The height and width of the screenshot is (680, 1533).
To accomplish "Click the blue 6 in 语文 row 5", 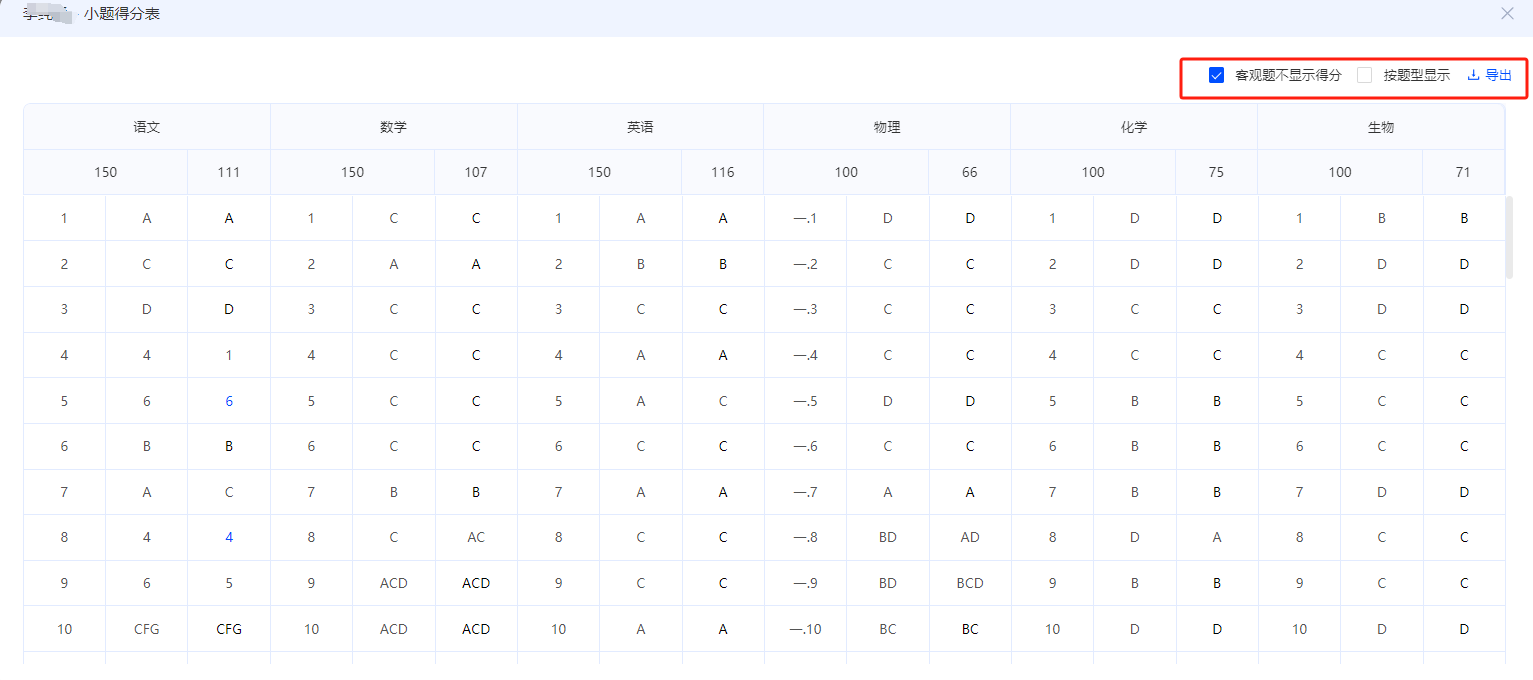I will pos(229,401).
